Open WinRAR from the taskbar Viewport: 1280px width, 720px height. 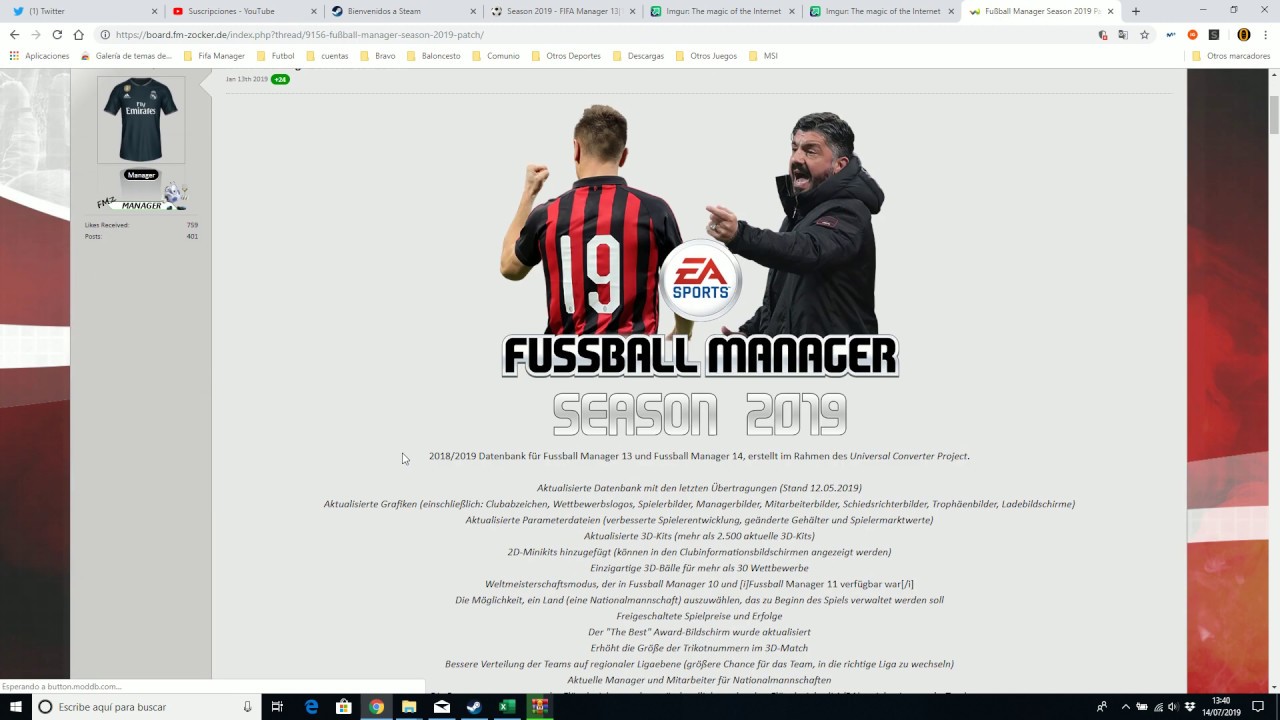pyautogui.click(x=539, y=707)
